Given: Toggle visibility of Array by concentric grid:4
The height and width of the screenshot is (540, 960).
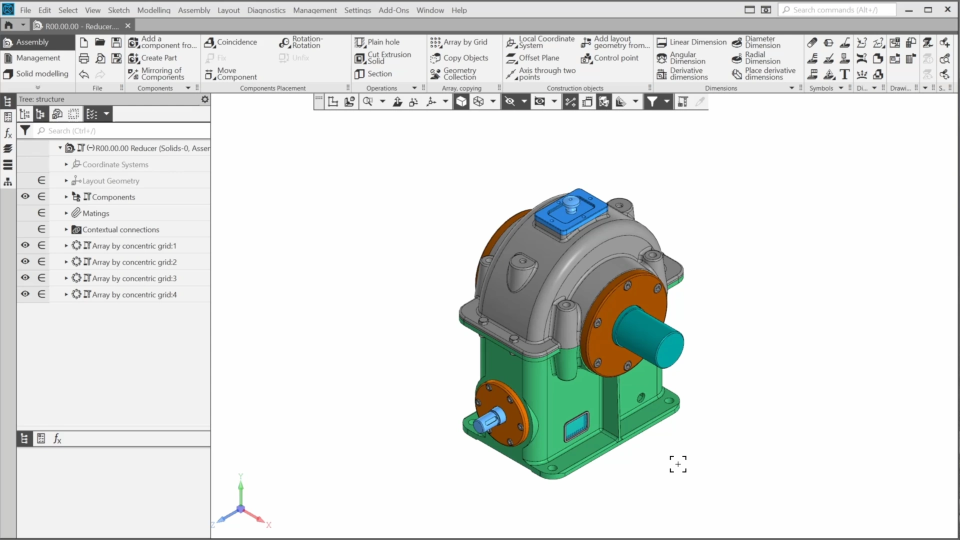Looking at the screenshot, I should pyautogui.click(x=25, y=294).
